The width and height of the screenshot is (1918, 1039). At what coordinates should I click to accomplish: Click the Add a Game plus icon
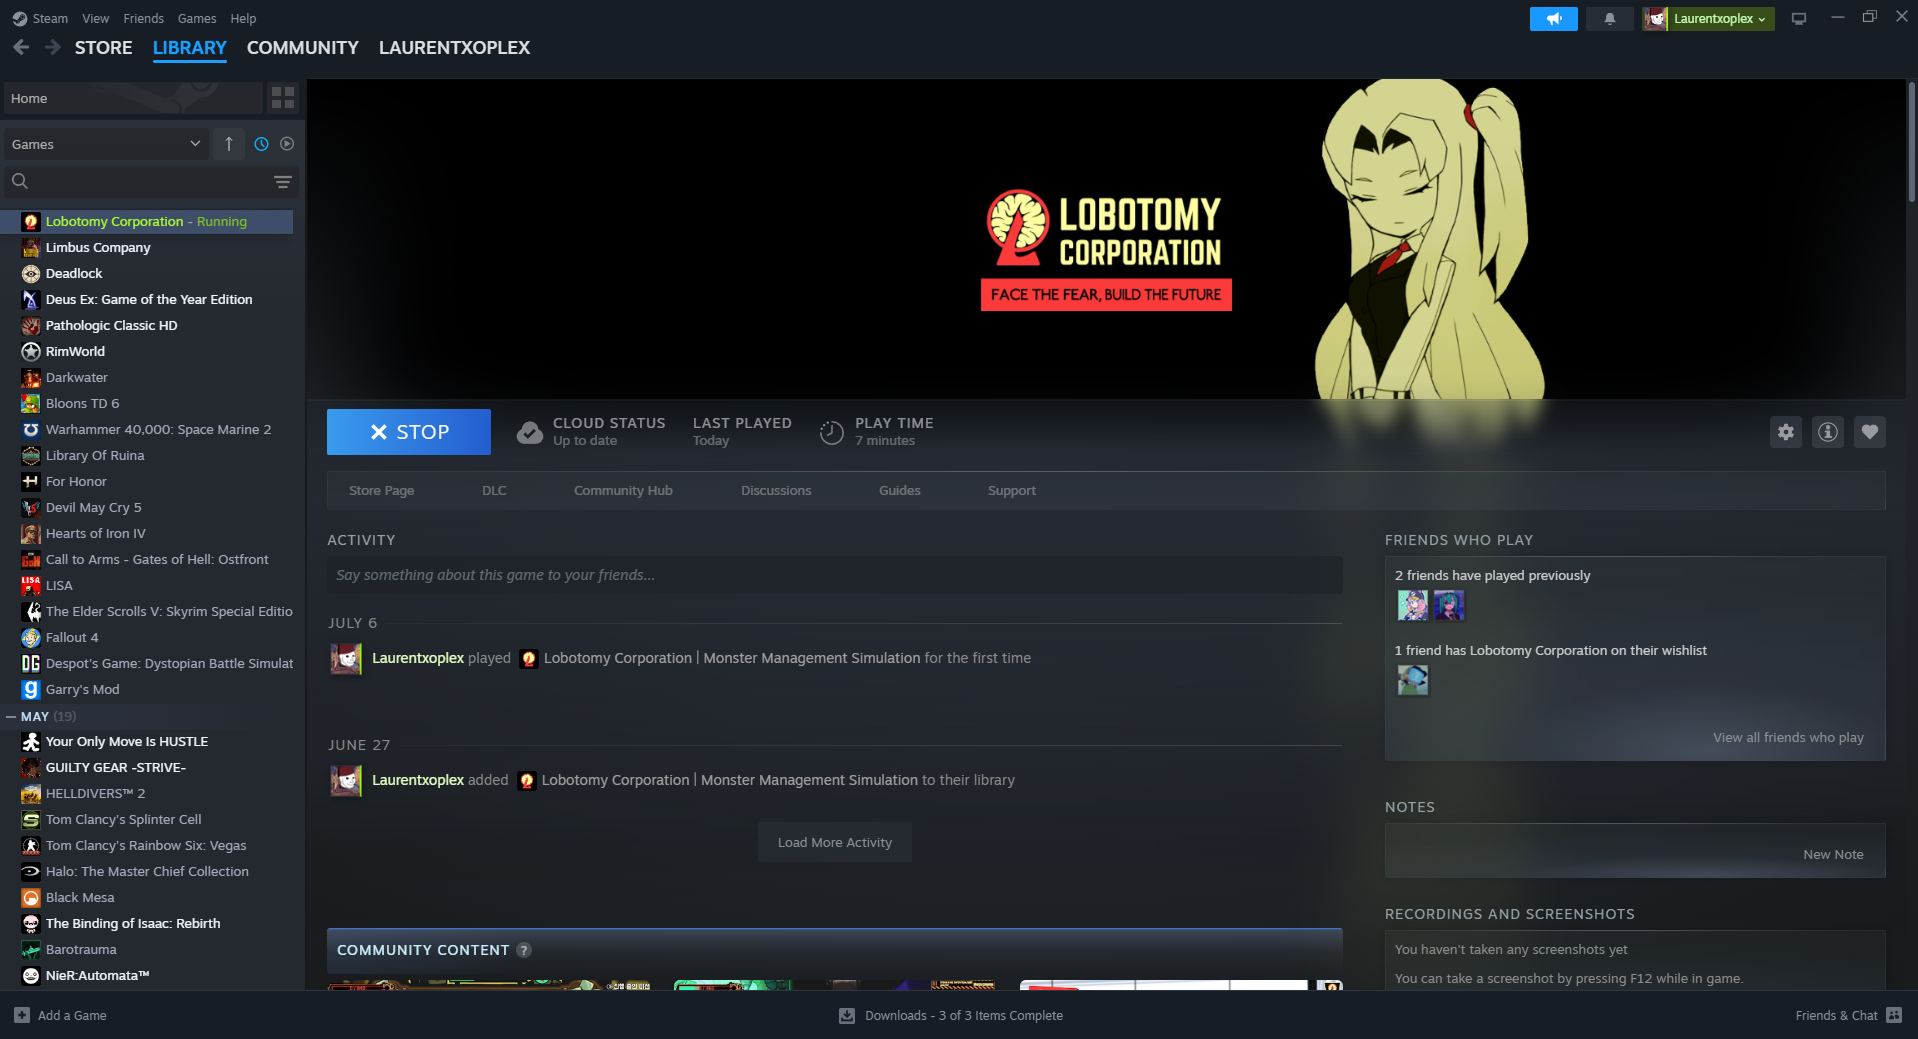click(x=22, y=1015)
